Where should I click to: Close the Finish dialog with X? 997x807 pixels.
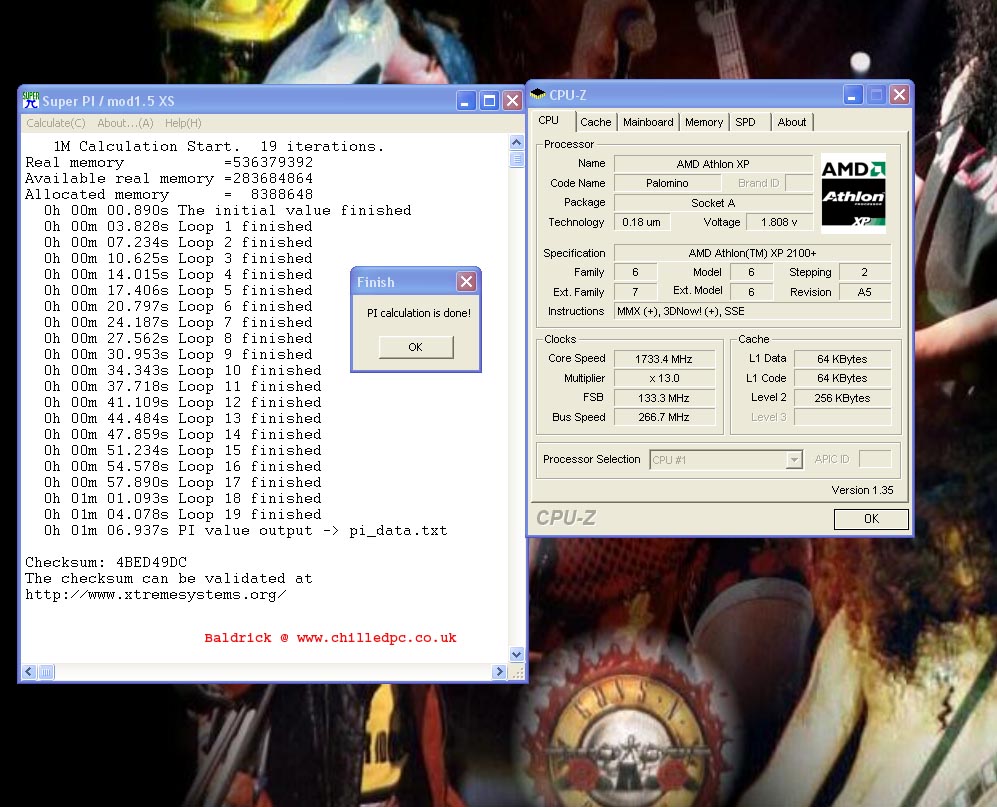pyautogui.click(x=467, y=282)
